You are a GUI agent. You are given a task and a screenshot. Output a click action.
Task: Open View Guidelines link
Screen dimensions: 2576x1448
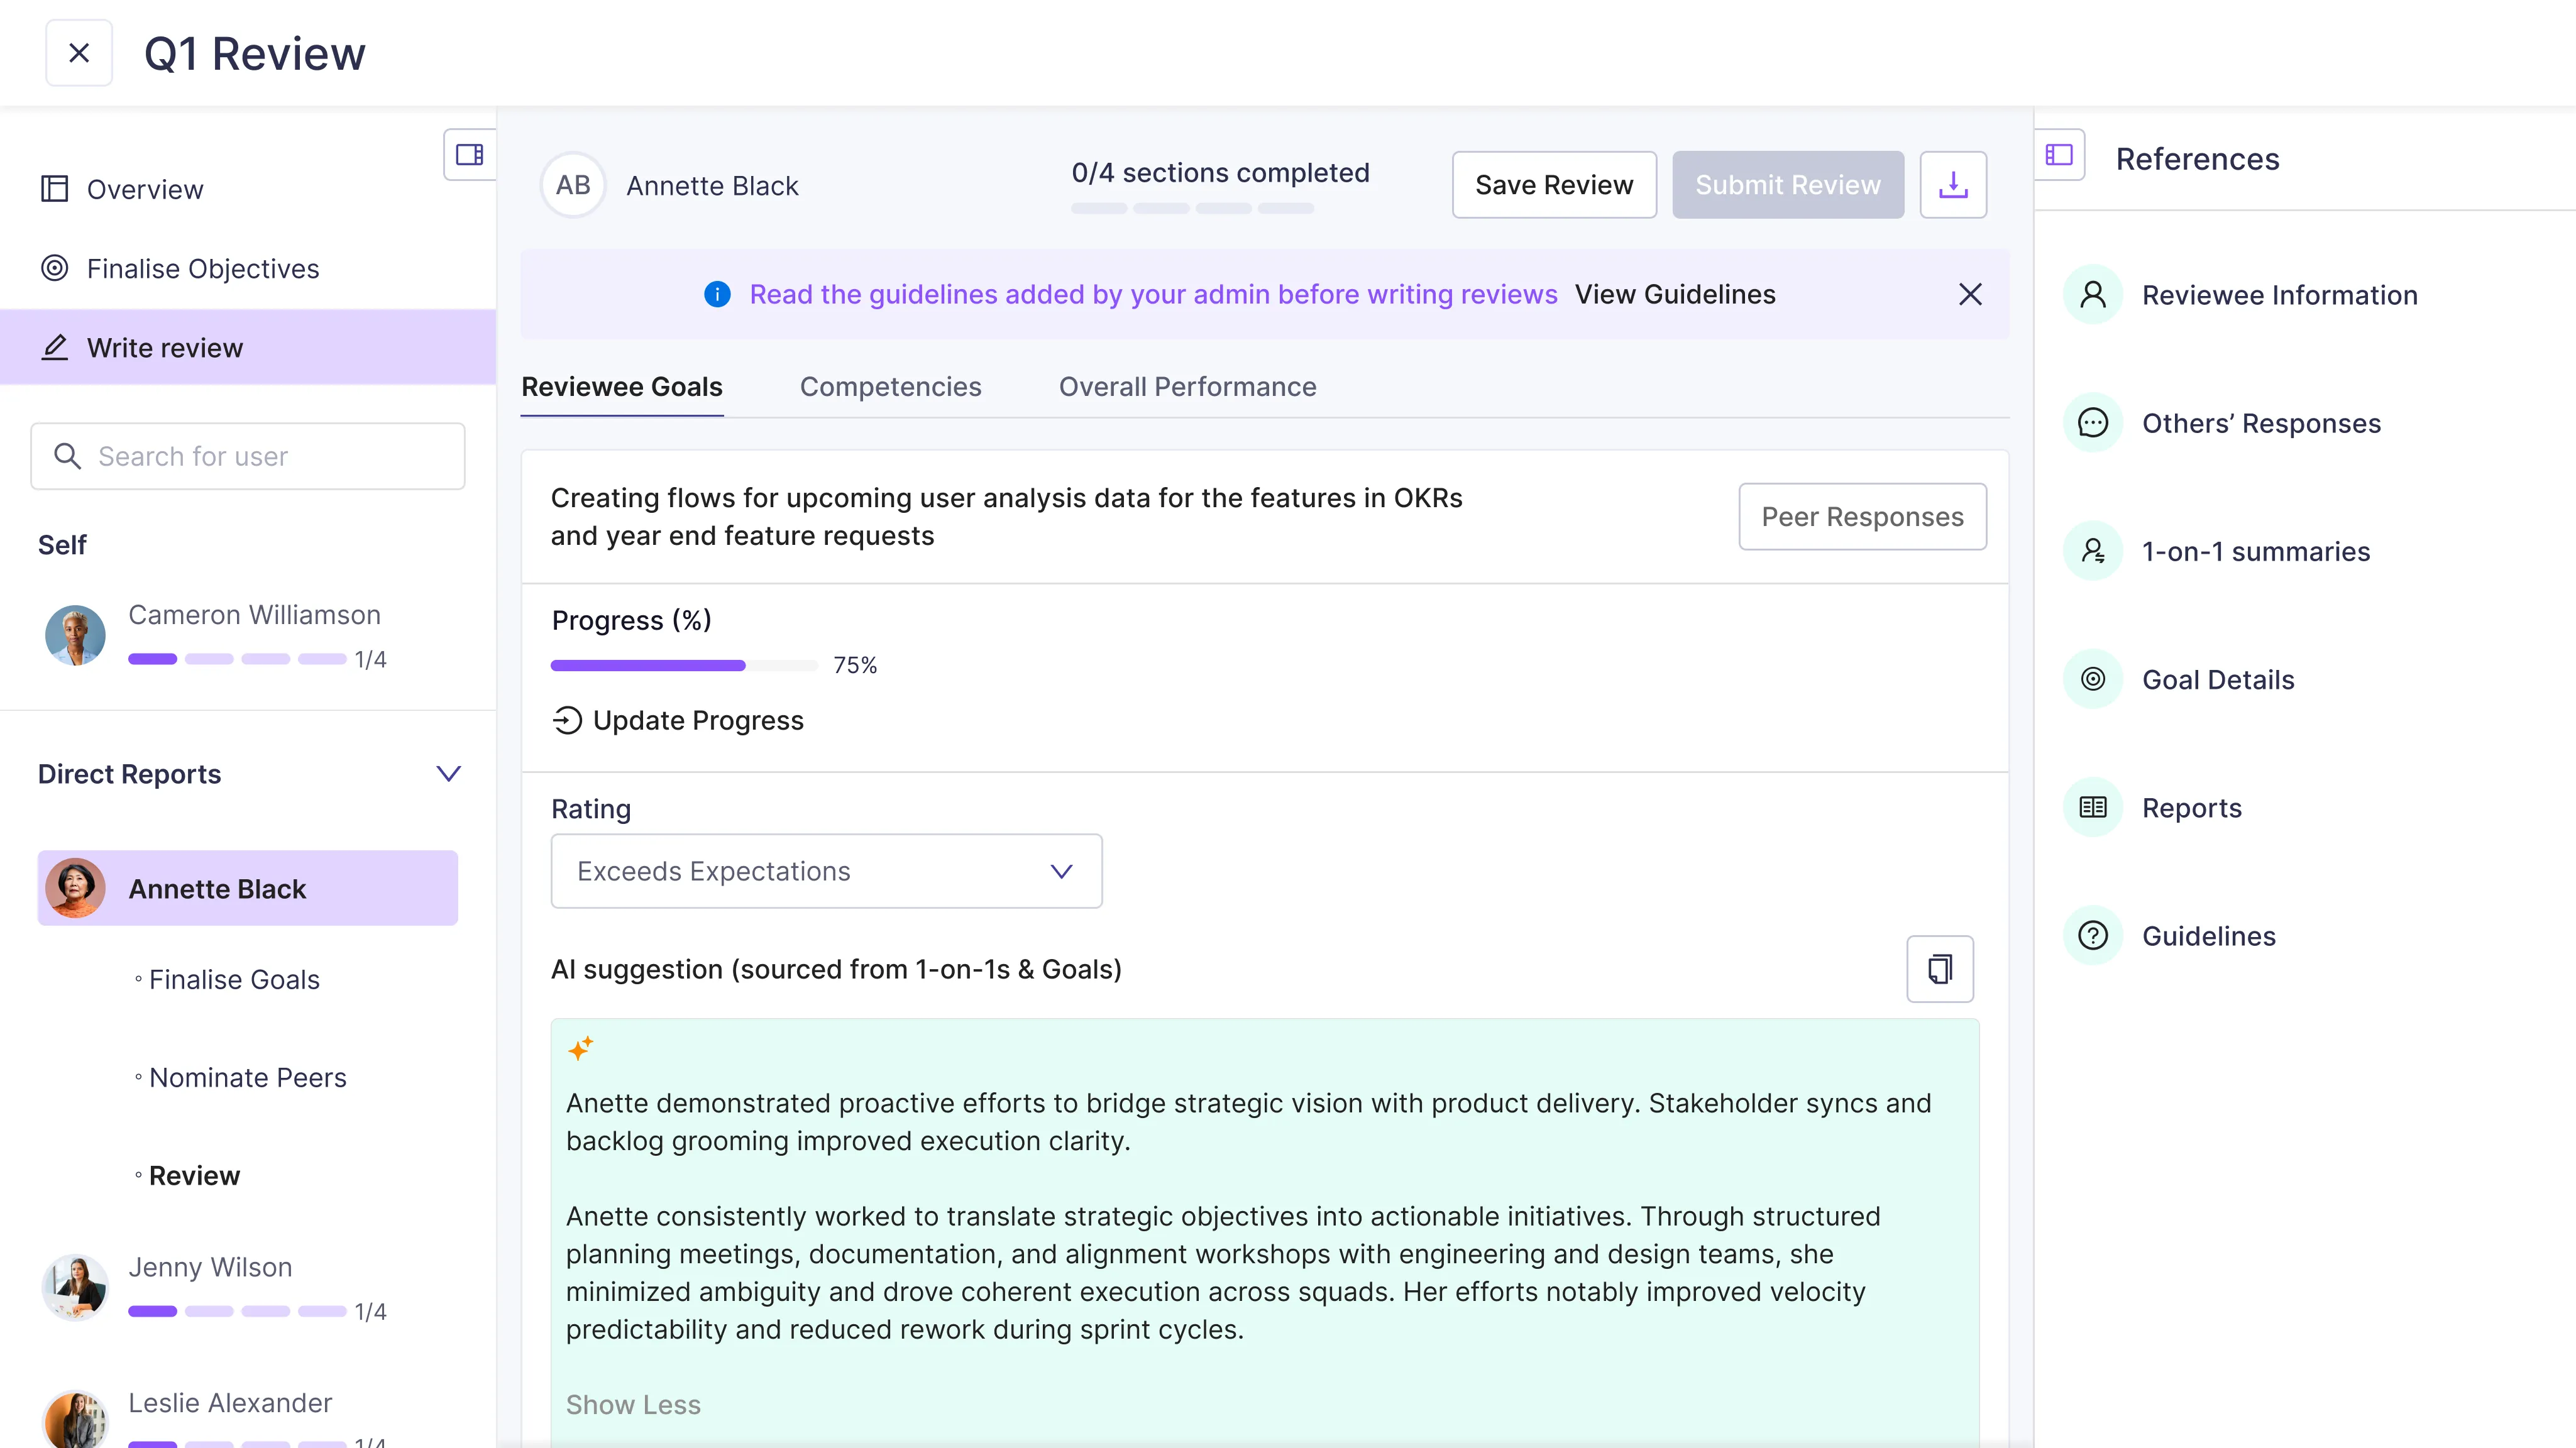point(1675,294)
